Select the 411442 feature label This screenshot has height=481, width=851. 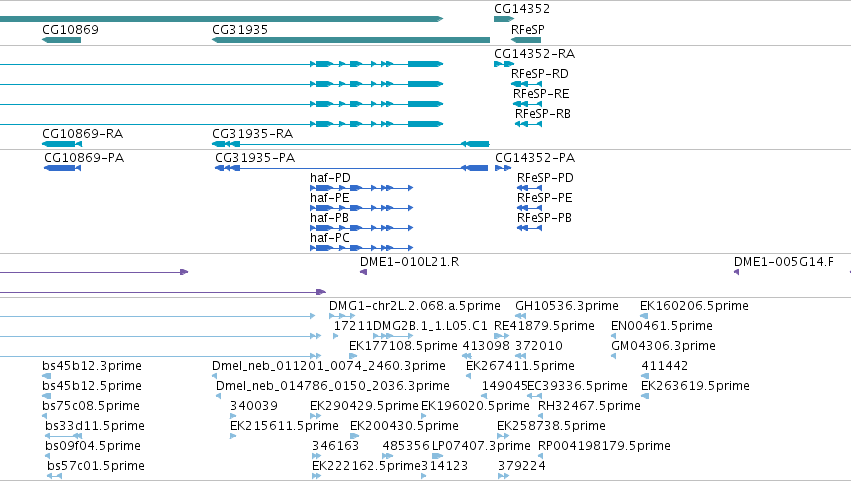pyautogui.click(x=665, y=366)
